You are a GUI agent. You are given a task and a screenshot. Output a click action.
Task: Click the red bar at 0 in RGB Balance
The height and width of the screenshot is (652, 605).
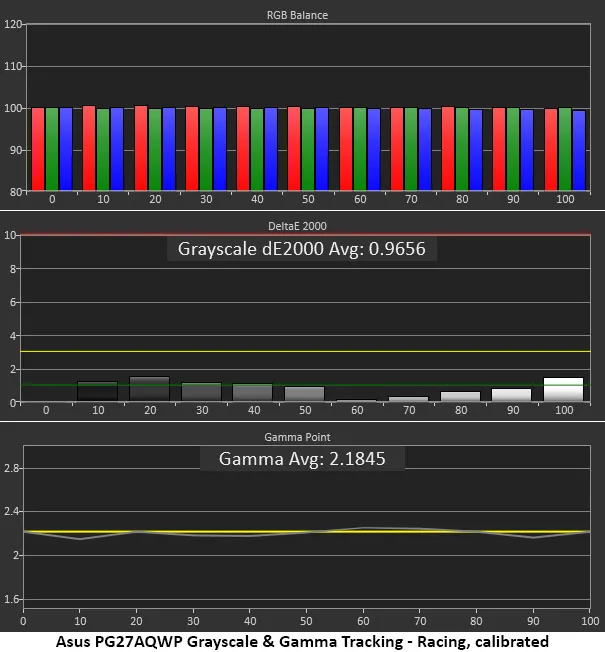(x=38, y=149)
